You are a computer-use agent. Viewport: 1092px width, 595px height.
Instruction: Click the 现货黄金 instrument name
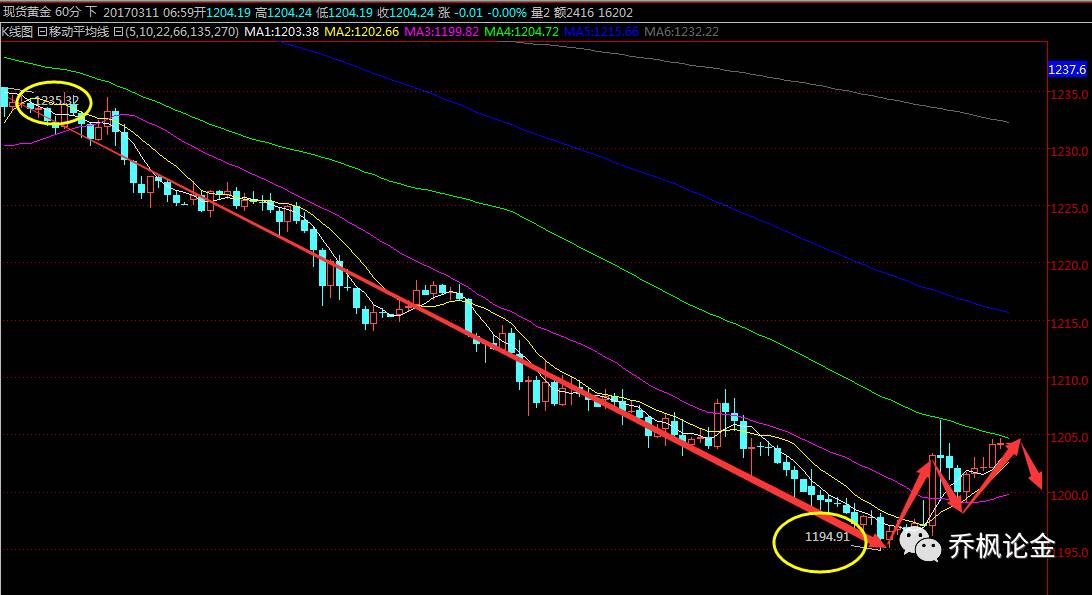26,12
